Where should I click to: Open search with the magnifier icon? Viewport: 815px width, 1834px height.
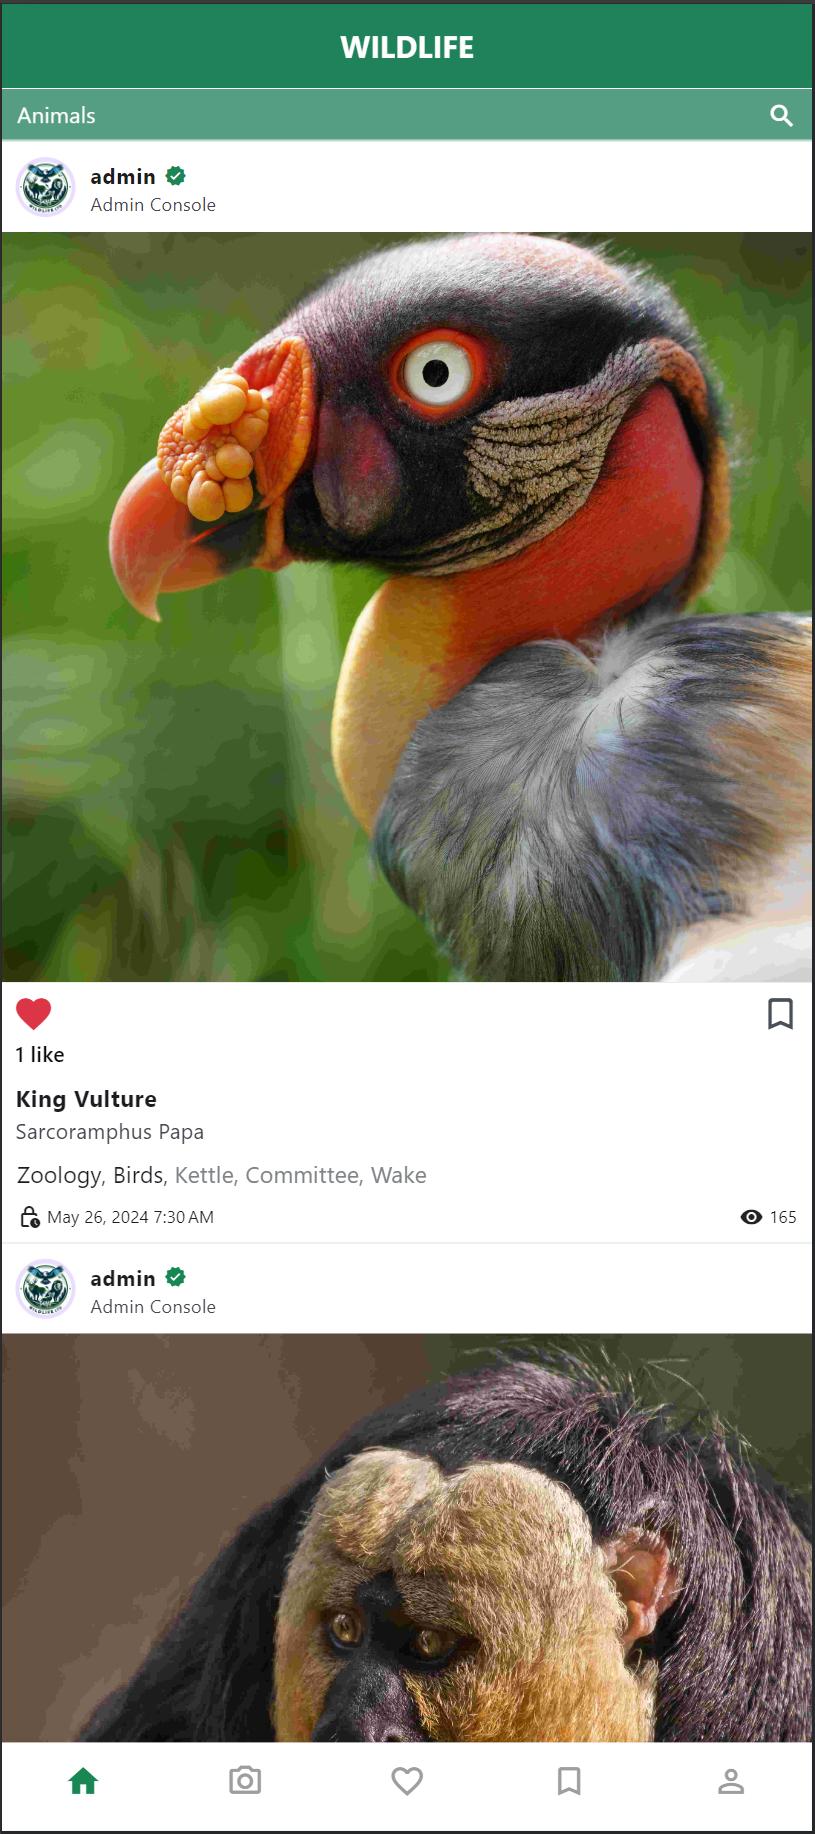click(x=781, y=116)
